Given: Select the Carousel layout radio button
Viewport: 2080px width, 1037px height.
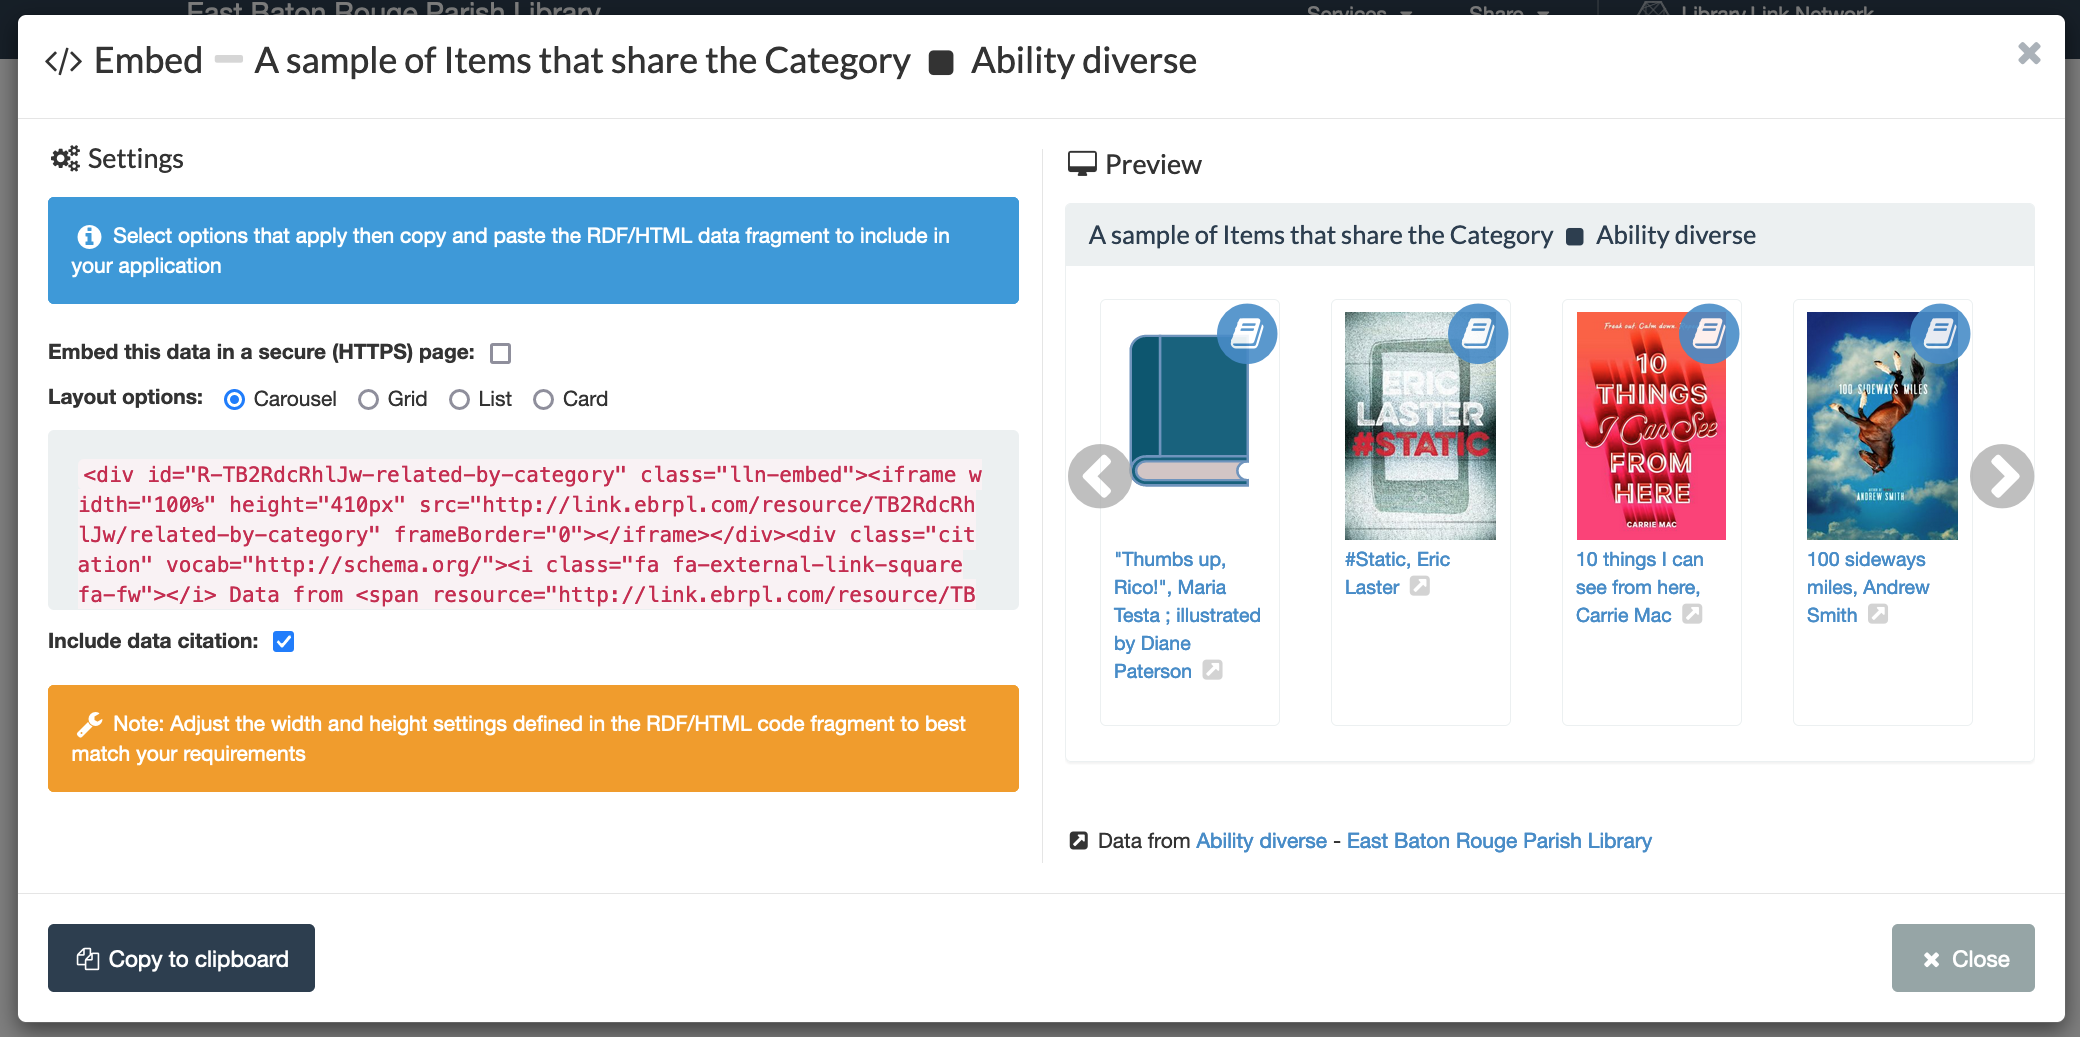Looking at the screenshot, I should tap(235, 399).
